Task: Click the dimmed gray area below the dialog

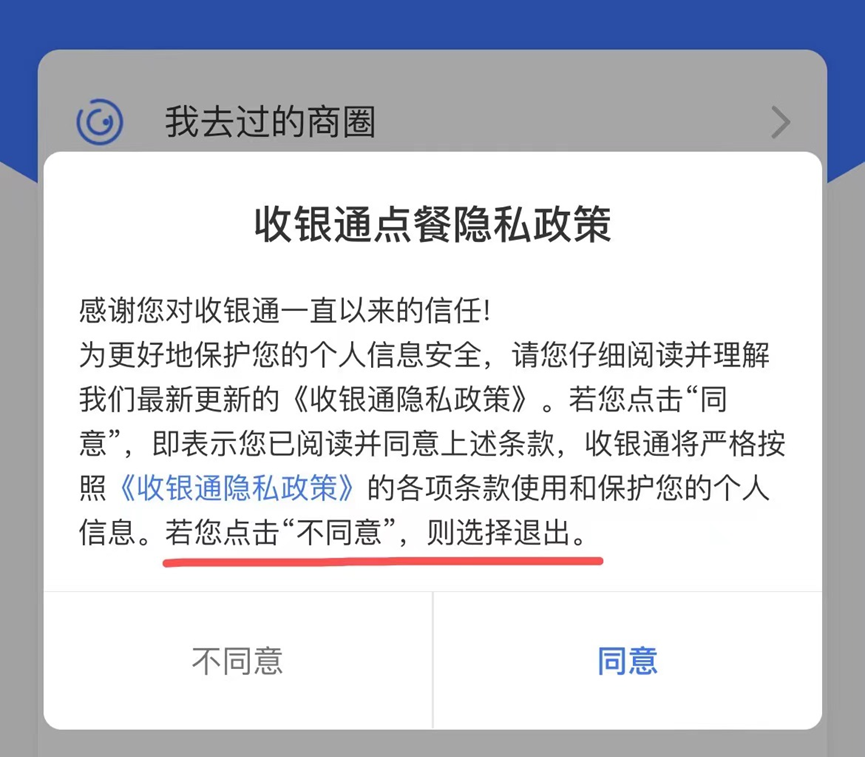Action: point(432,744)
